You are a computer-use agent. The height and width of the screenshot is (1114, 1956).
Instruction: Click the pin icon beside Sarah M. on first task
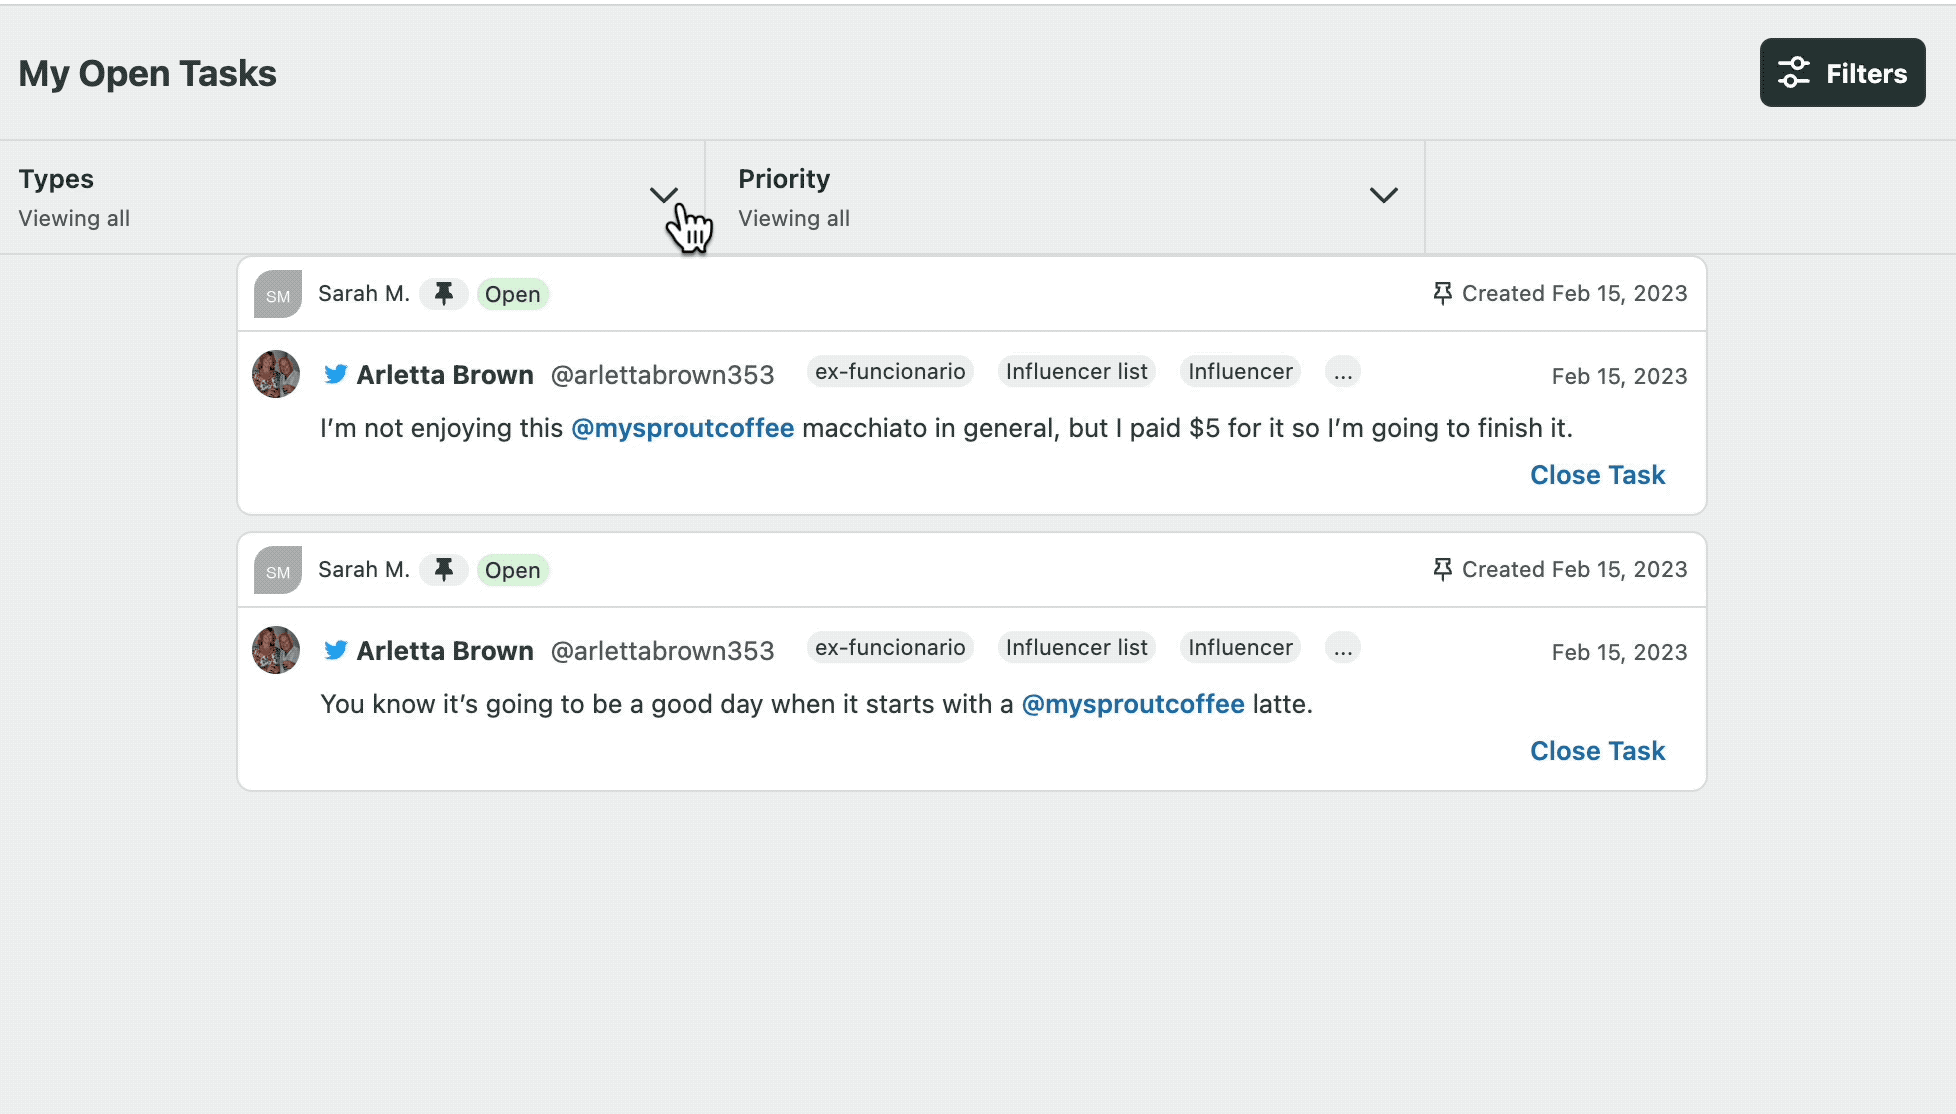(443, 293)
